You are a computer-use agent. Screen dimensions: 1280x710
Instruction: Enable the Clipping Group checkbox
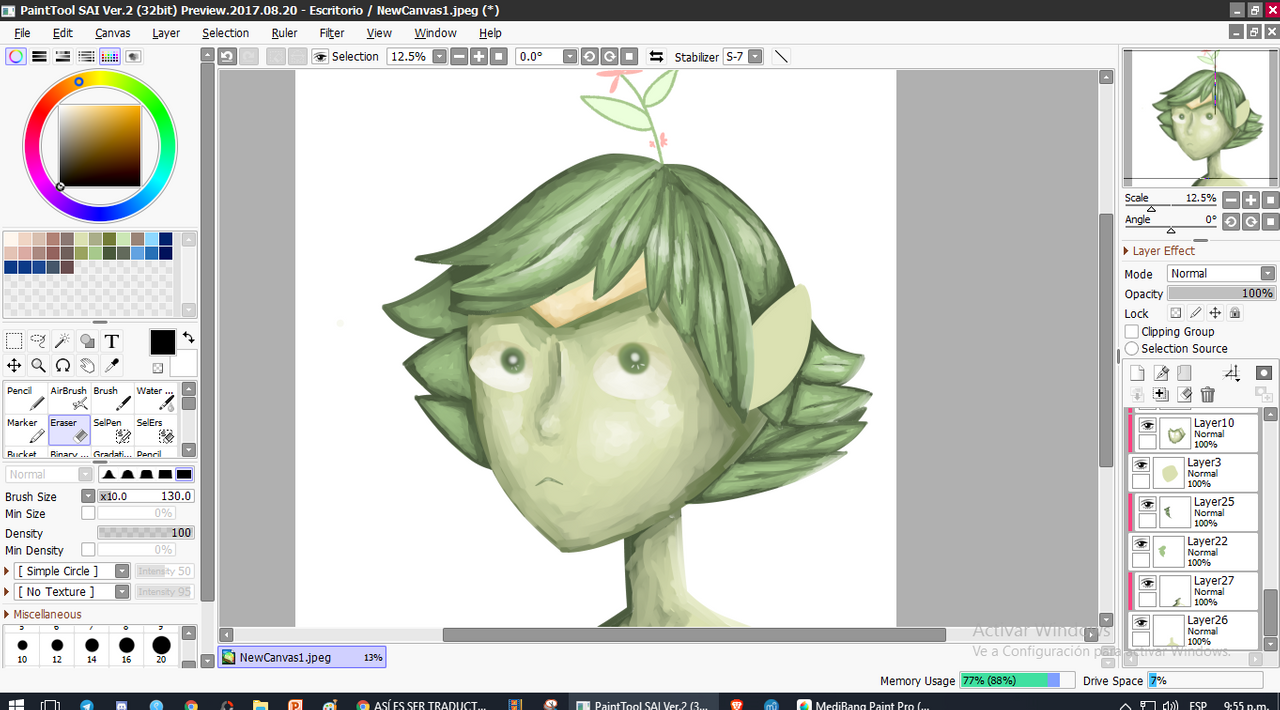(x=1132, y=332)
